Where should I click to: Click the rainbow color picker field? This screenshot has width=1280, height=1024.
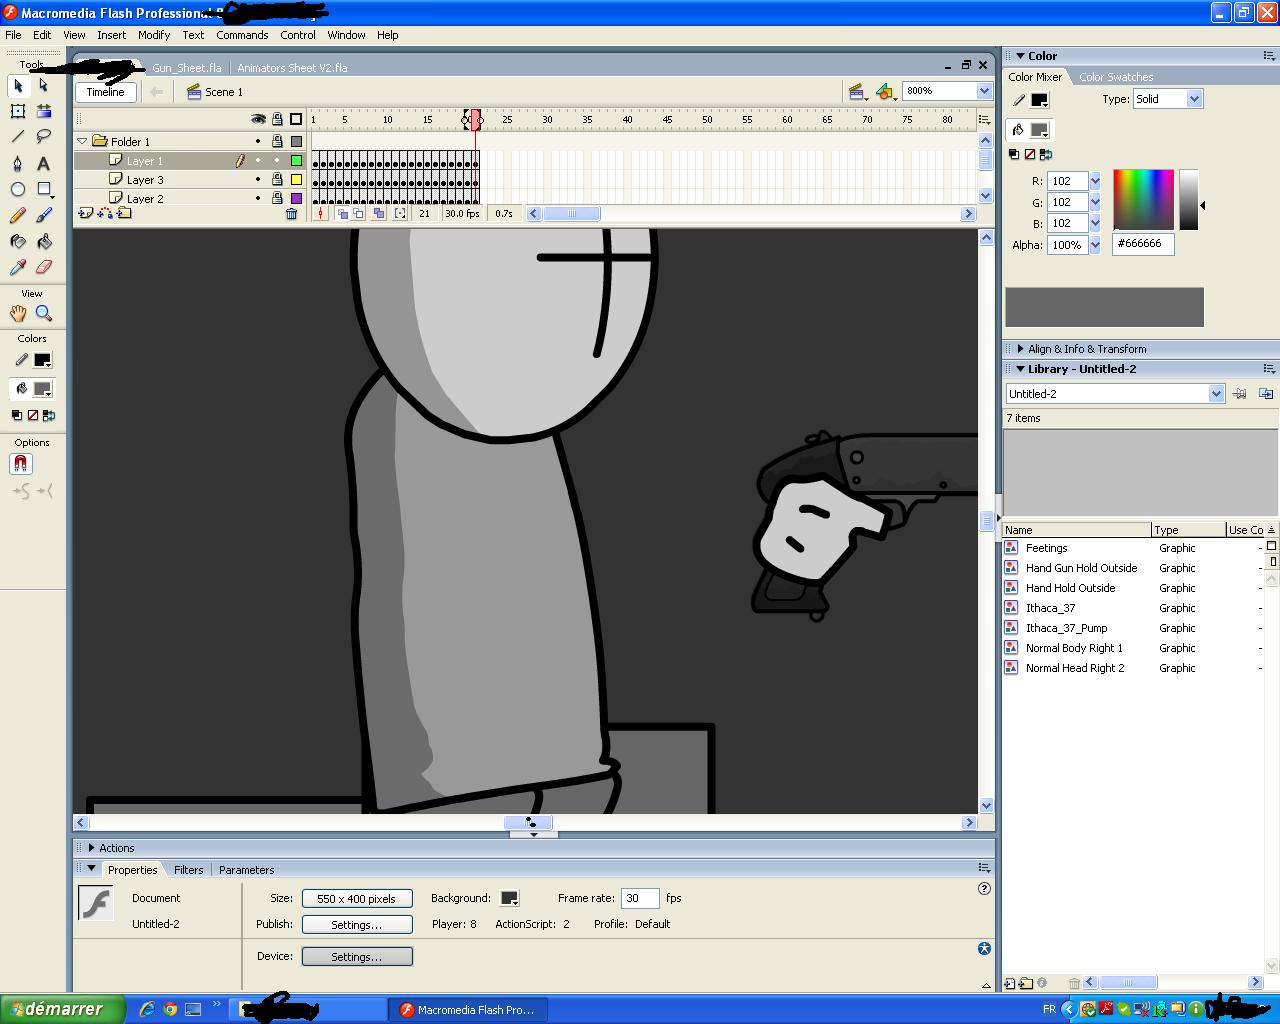pos(1143,200)
